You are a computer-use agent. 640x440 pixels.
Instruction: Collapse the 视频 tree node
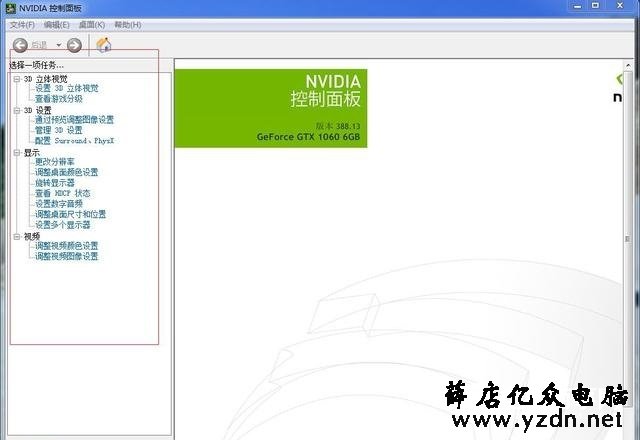coord(17,236)
